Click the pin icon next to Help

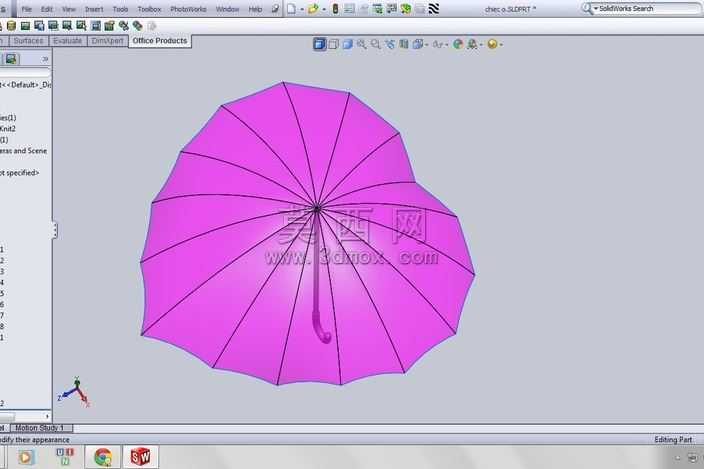275,9
